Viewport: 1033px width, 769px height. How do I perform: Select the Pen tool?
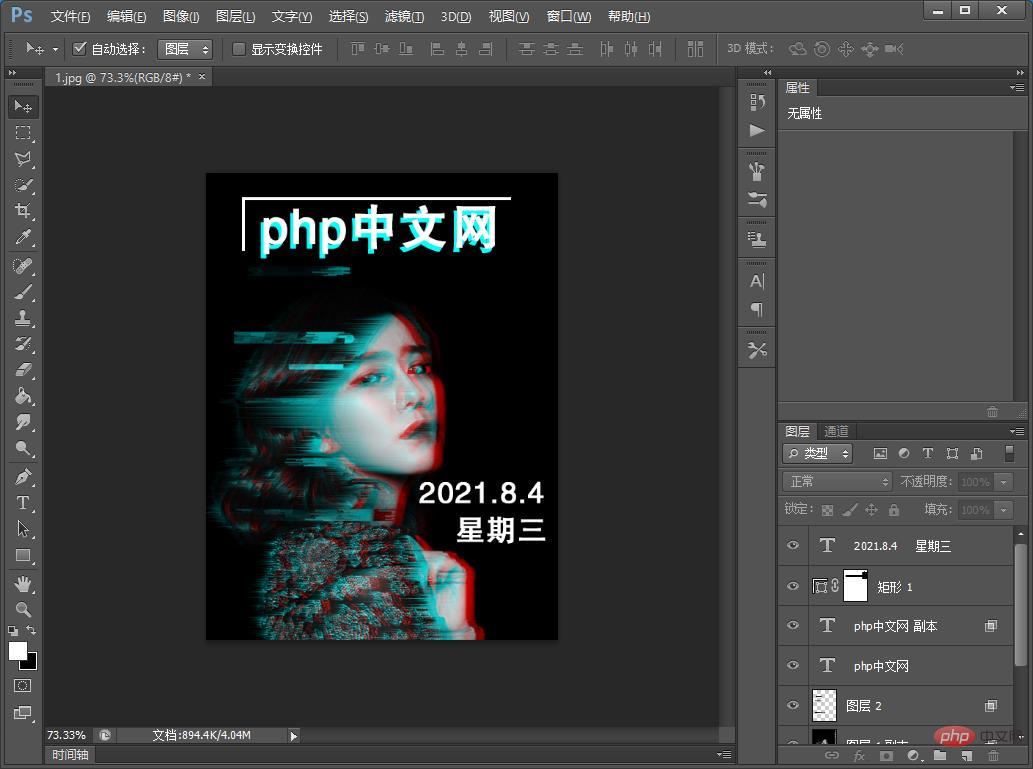tap(23, 476)
